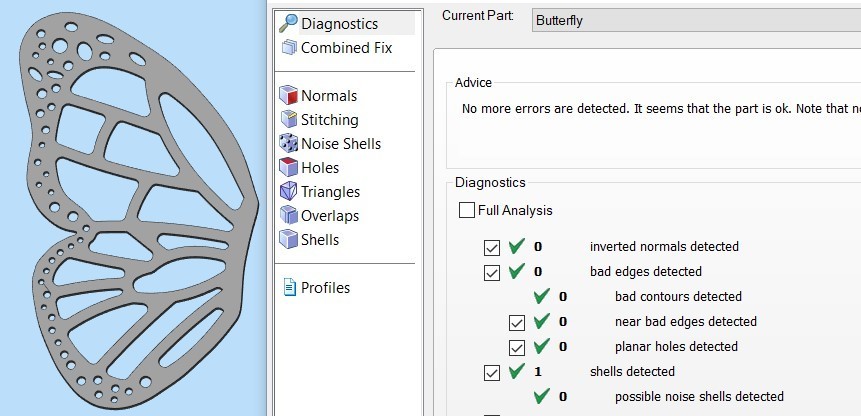Click the Diagnostics magnifier icon

pyautogui.click(x=288, y=23)
